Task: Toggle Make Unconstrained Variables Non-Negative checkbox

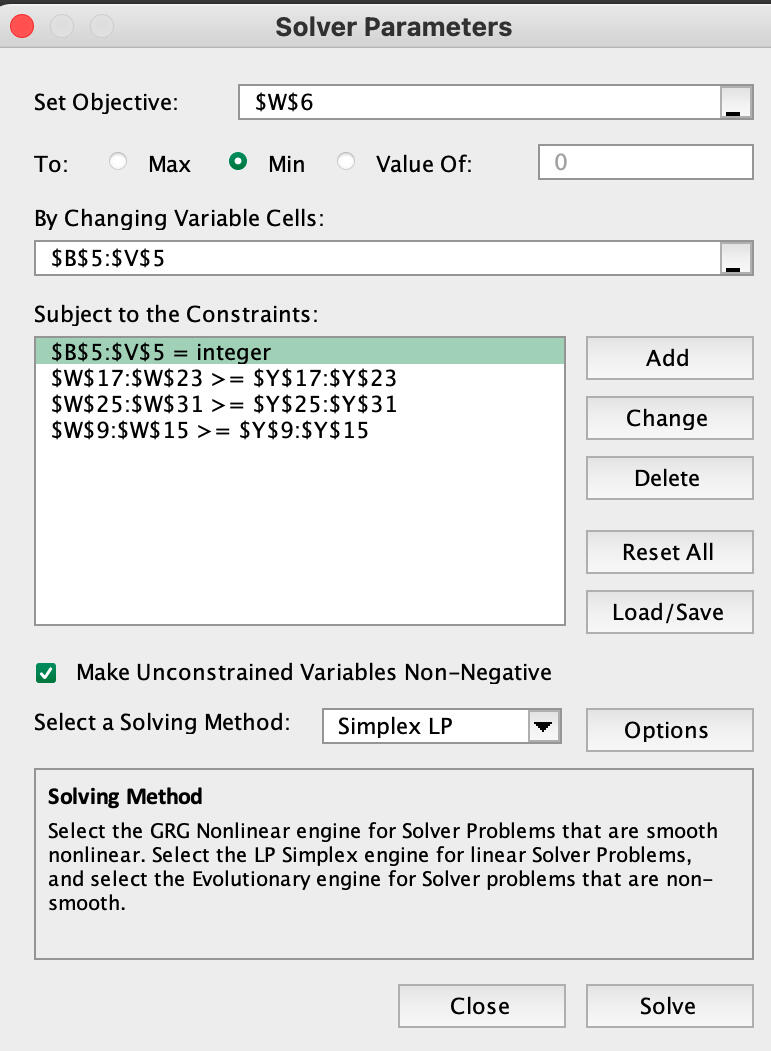Action: point(46,673)
